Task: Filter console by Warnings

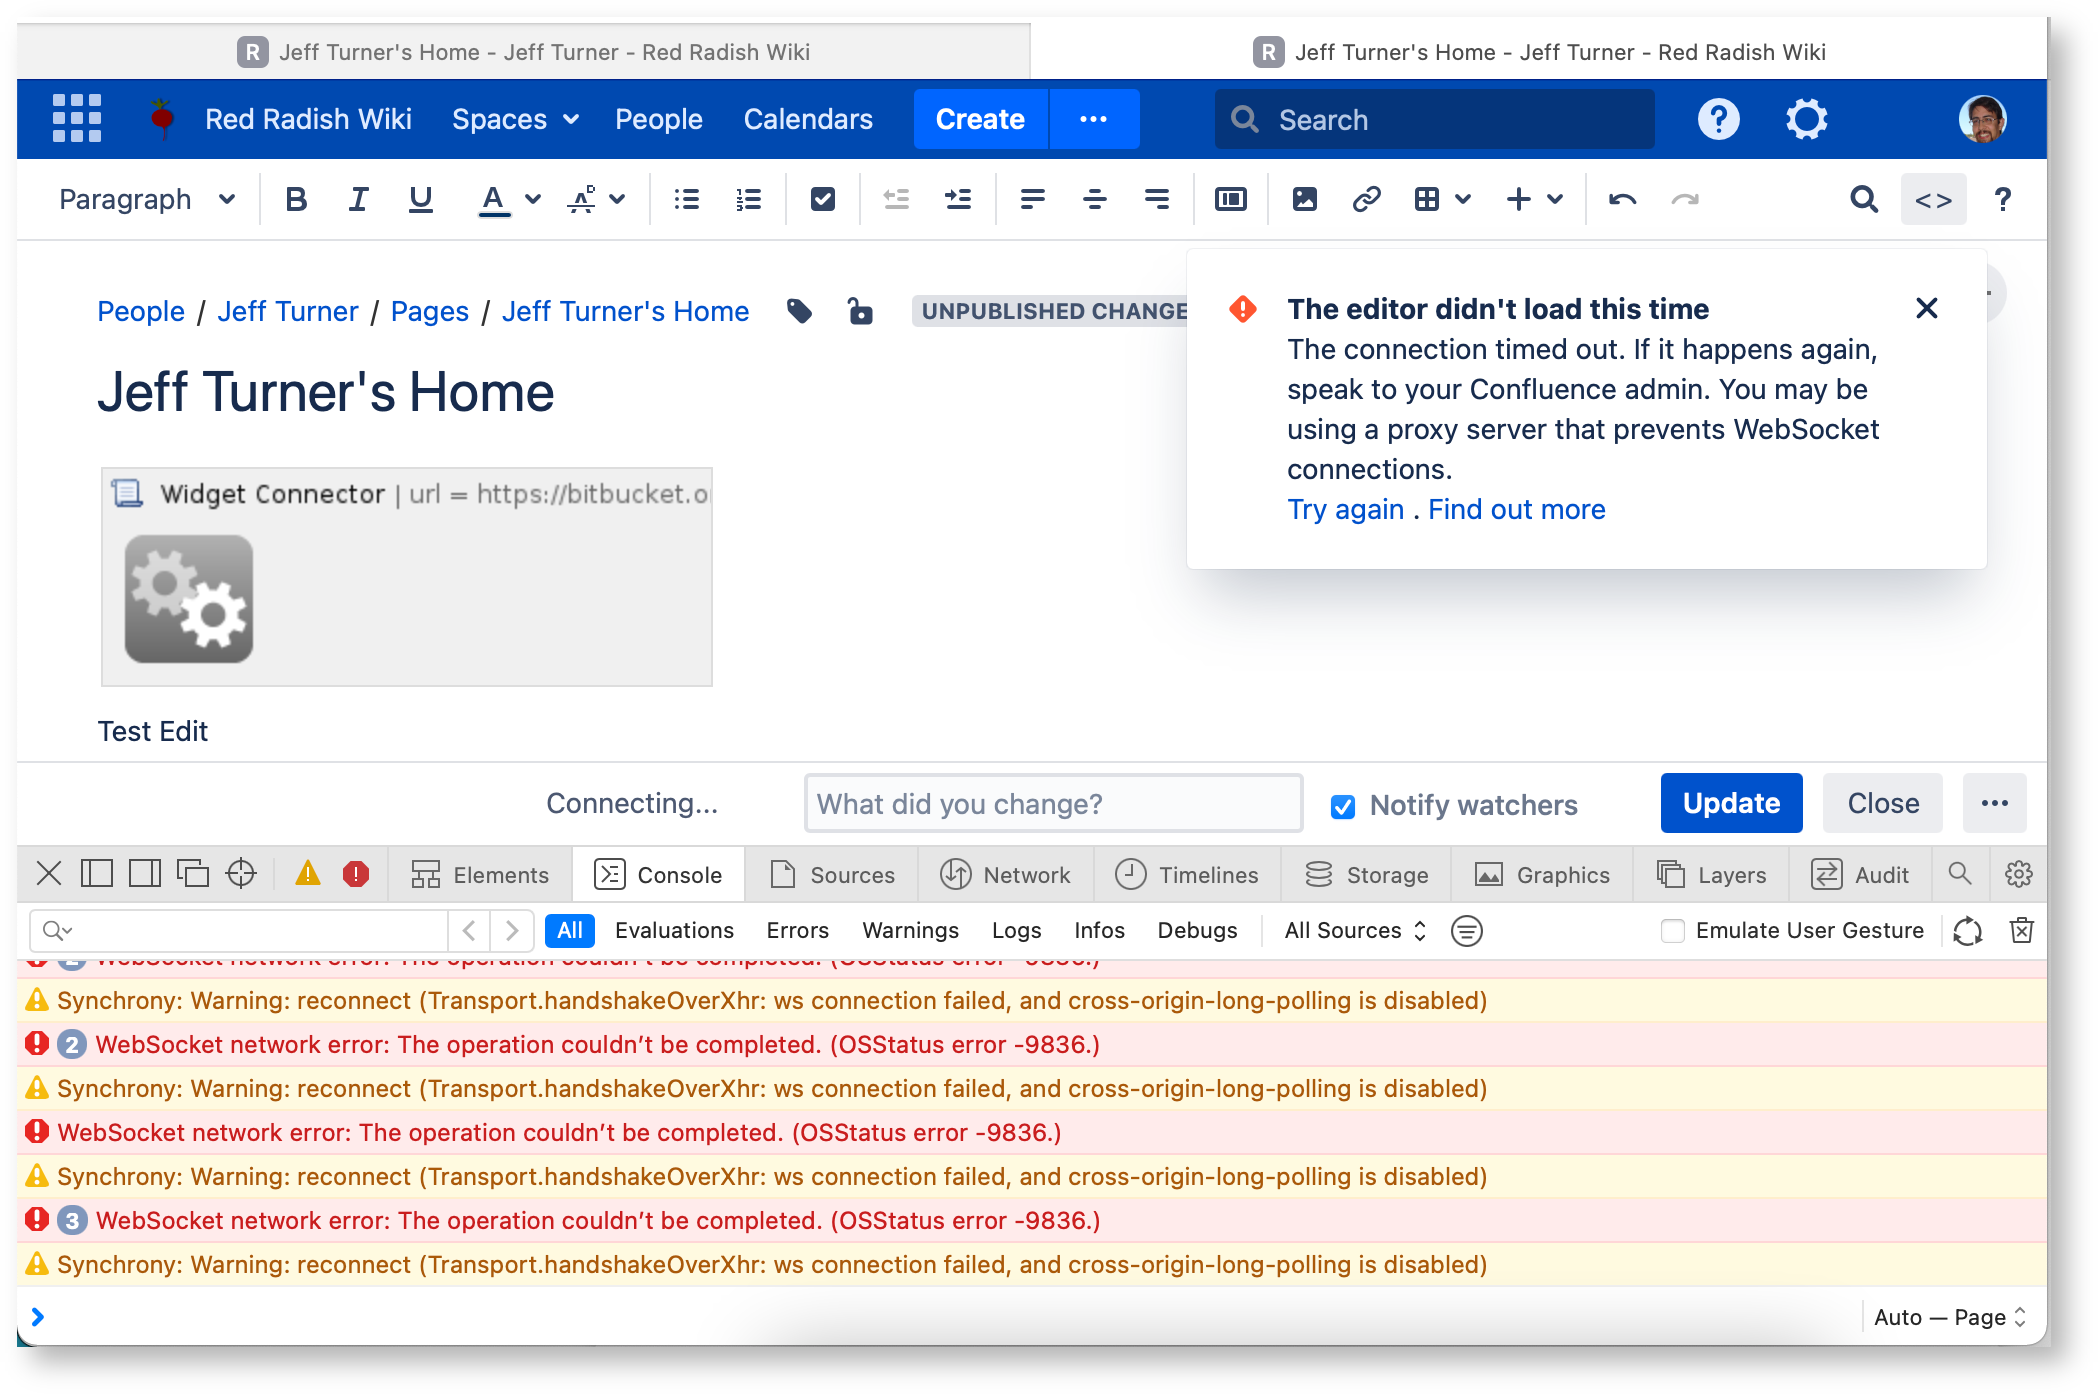Action: [910, 931]
